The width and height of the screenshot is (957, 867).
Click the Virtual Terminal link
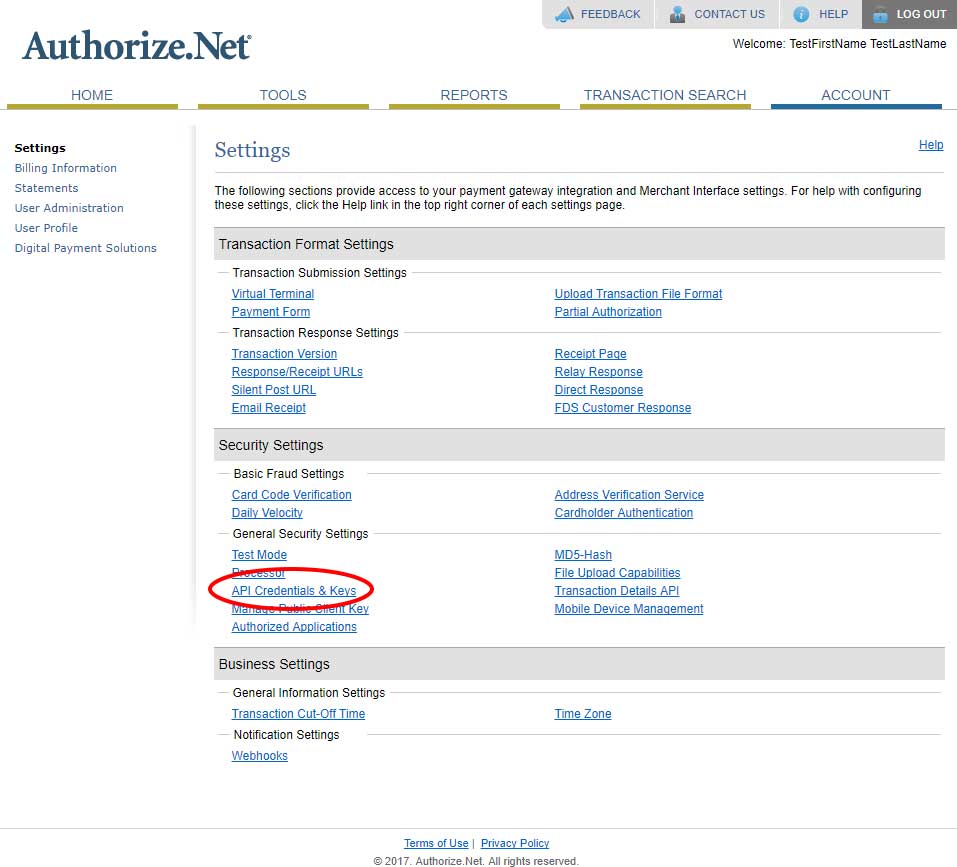(x=273, y=294)
